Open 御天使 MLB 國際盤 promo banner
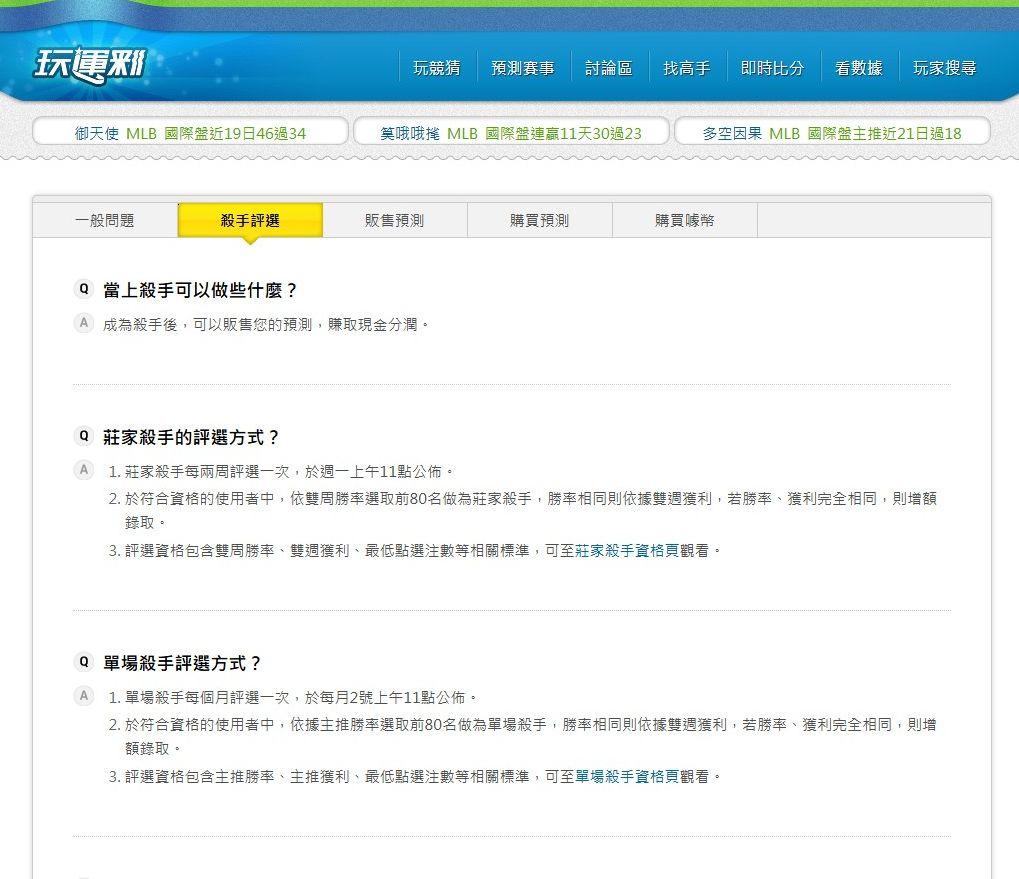Image resolution: width=1019 pixels, height=879 pixels. tap(190, 133)
